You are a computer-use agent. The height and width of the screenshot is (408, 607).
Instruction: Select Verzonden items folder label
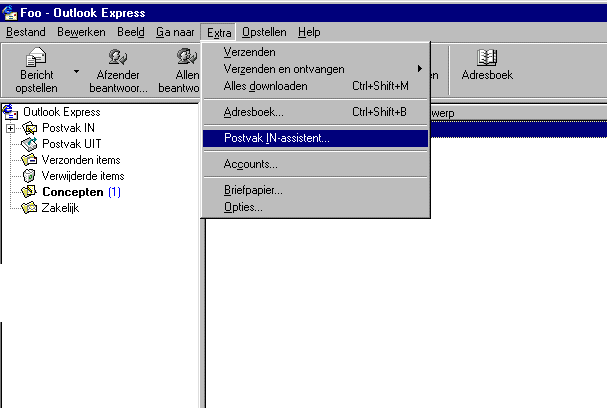click(81, 159)
